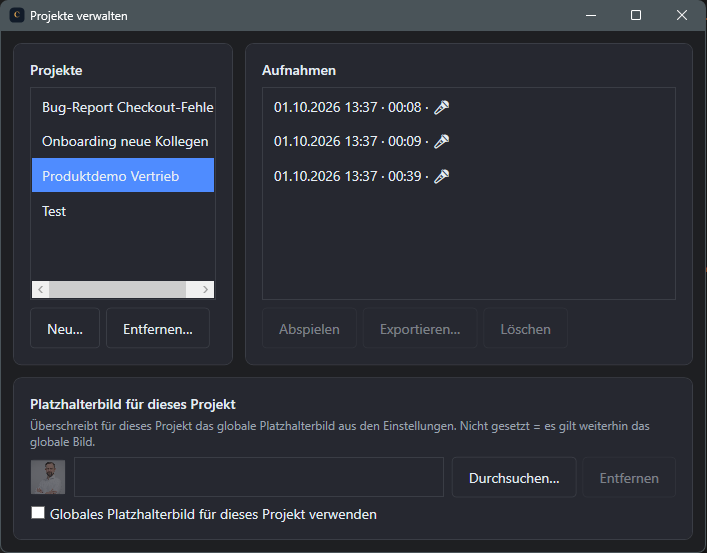This screenshot has width=707, height=553.
Task: Click the placeholder image thumbnail
Action: pyautogui.click(x=48, y=477)
